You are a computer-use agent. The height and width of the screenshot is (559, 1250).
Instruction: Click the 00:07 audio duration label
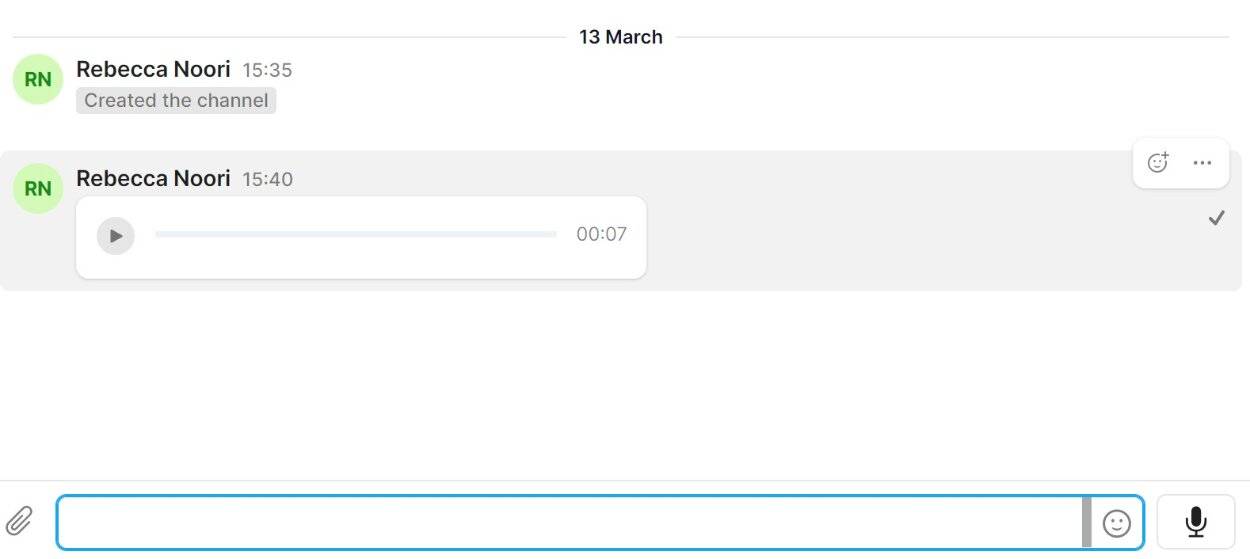pos(601,235)
